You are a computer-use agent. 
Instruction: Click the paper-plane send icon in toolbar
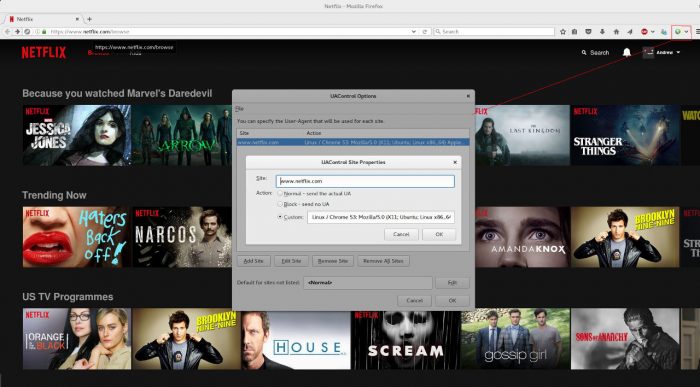coord(629,32)
